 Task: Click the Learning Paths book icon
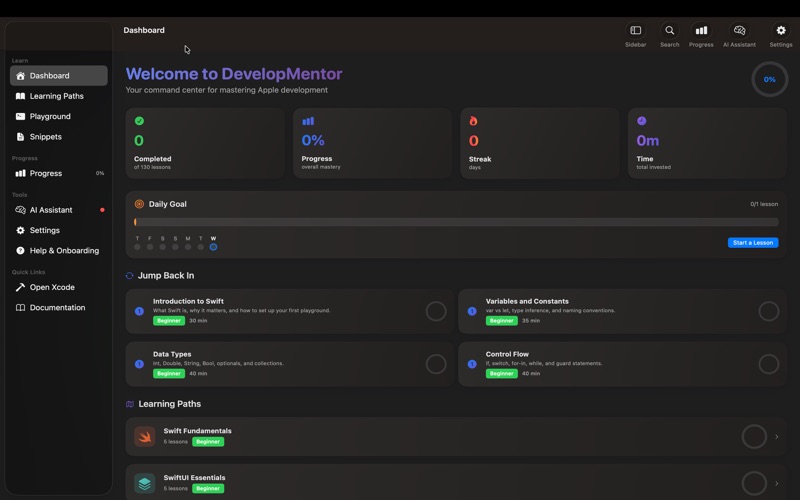[20, 96]
